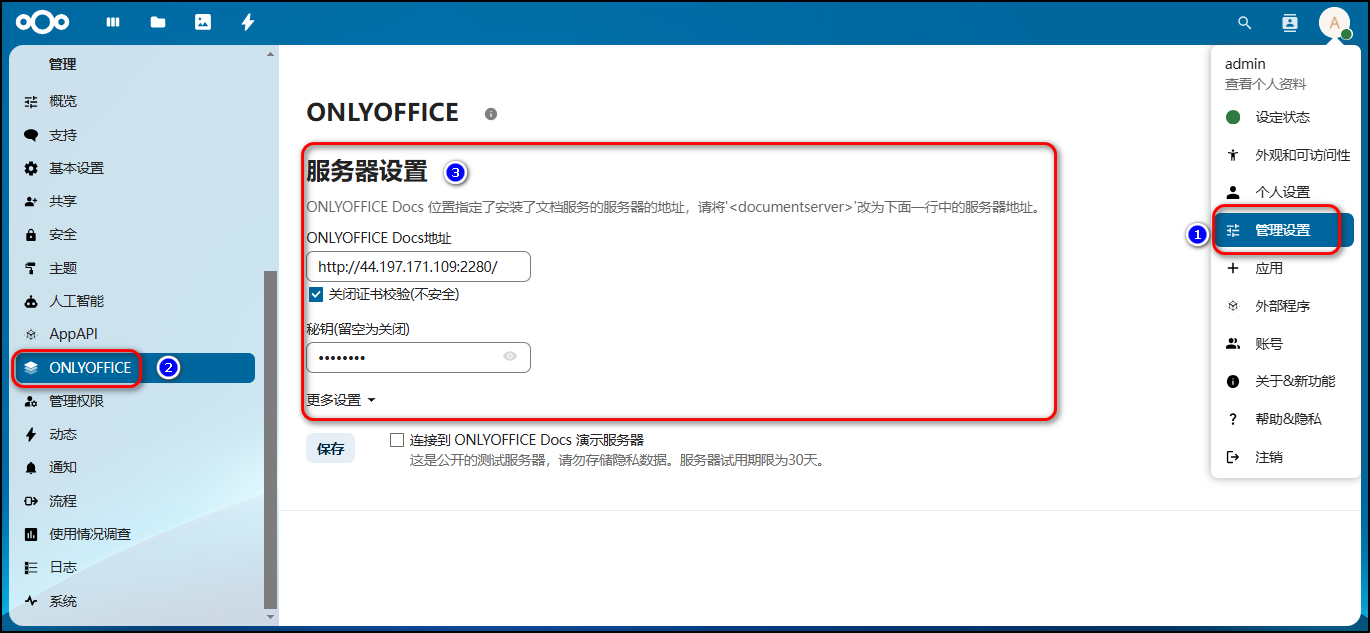Uncheck 关闭证书校验(不安全) checkbox
Image resolution: width=1370 pixels, height=633 pixels.
[316, 294]
